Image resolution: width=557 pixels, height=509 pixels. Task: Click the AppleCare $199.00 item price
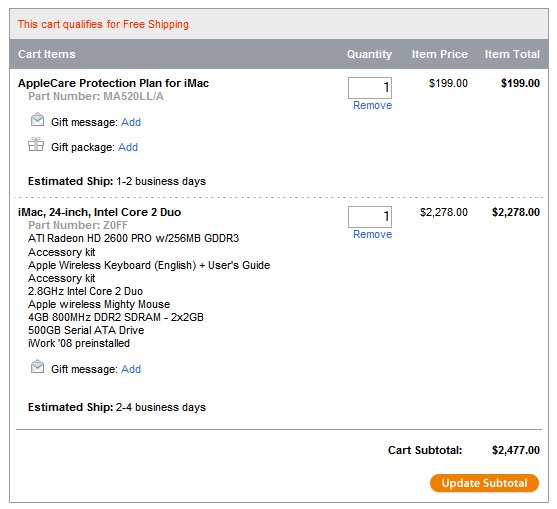(x=448, y=83)
